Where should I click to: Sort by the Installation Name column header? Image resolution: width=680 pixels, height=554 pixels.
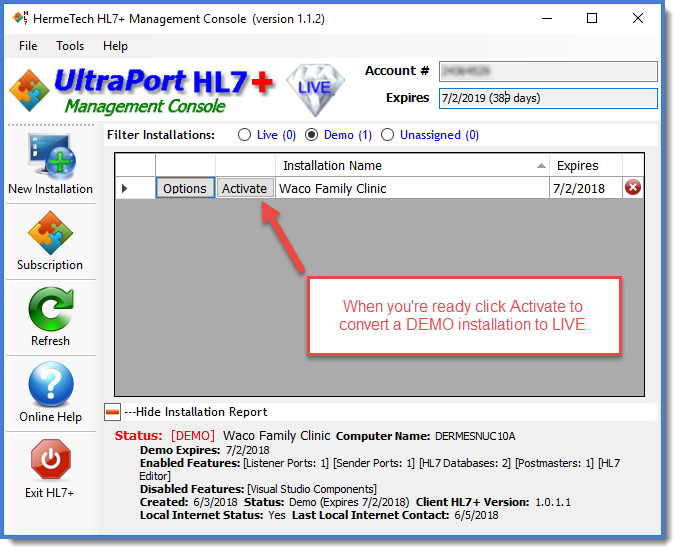tap(412, 166)
